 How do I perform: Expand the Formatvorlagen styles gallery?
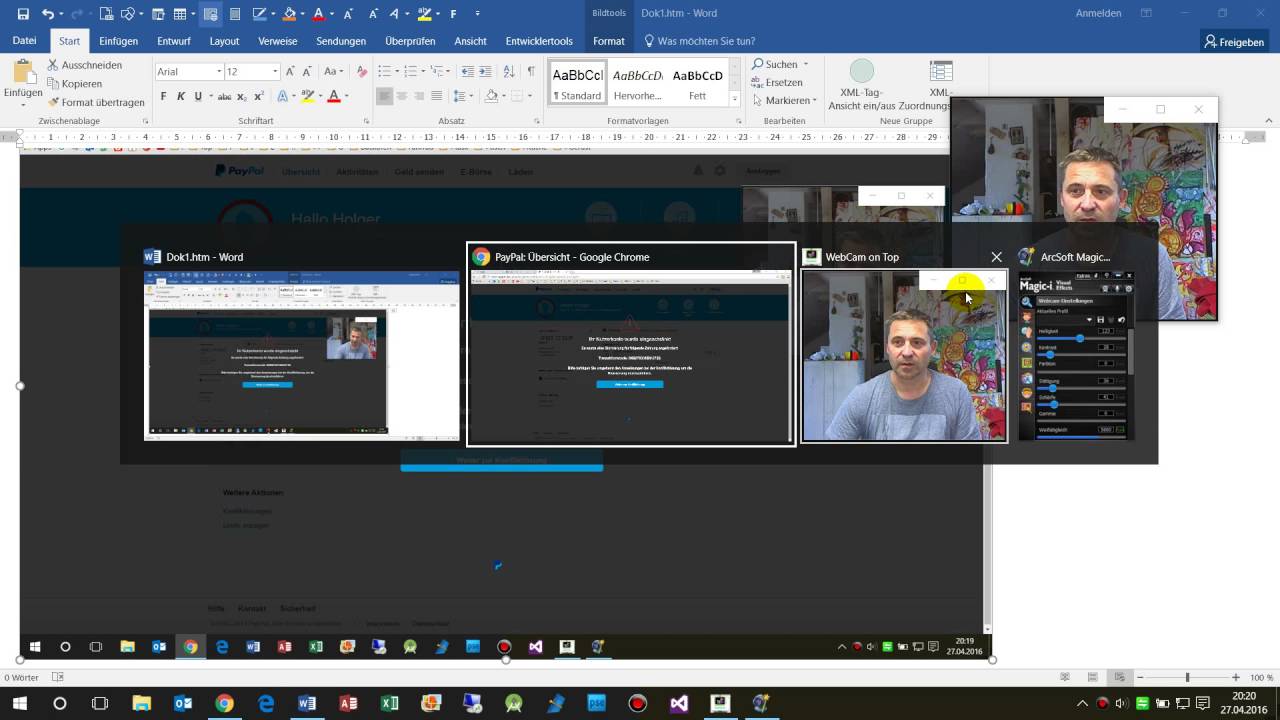point(735,100)
